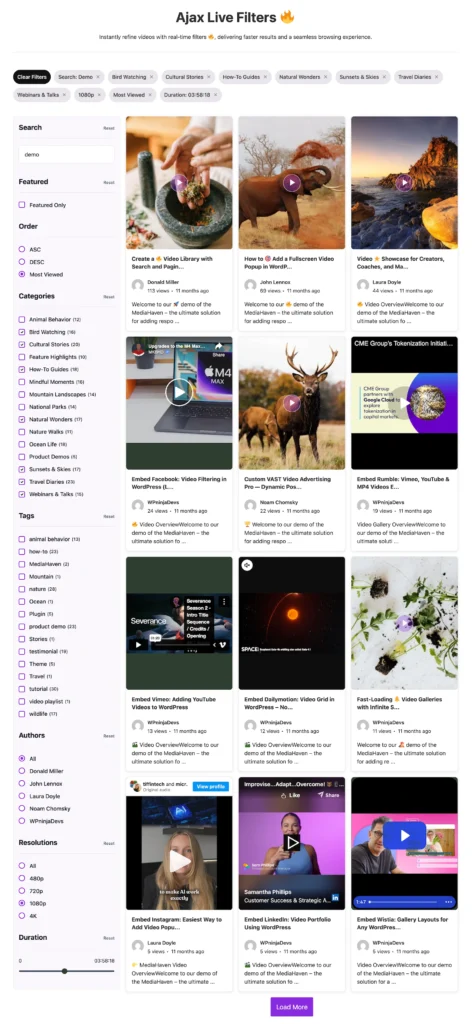Reset the Resolutions filter
The image size is (472, 1024).
[108, 843]
